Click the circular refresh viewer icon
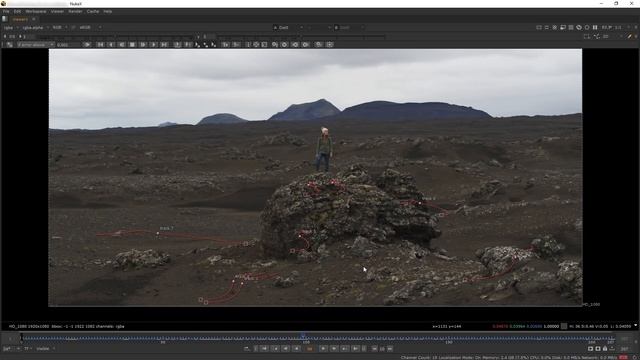 tap(587, 27)
